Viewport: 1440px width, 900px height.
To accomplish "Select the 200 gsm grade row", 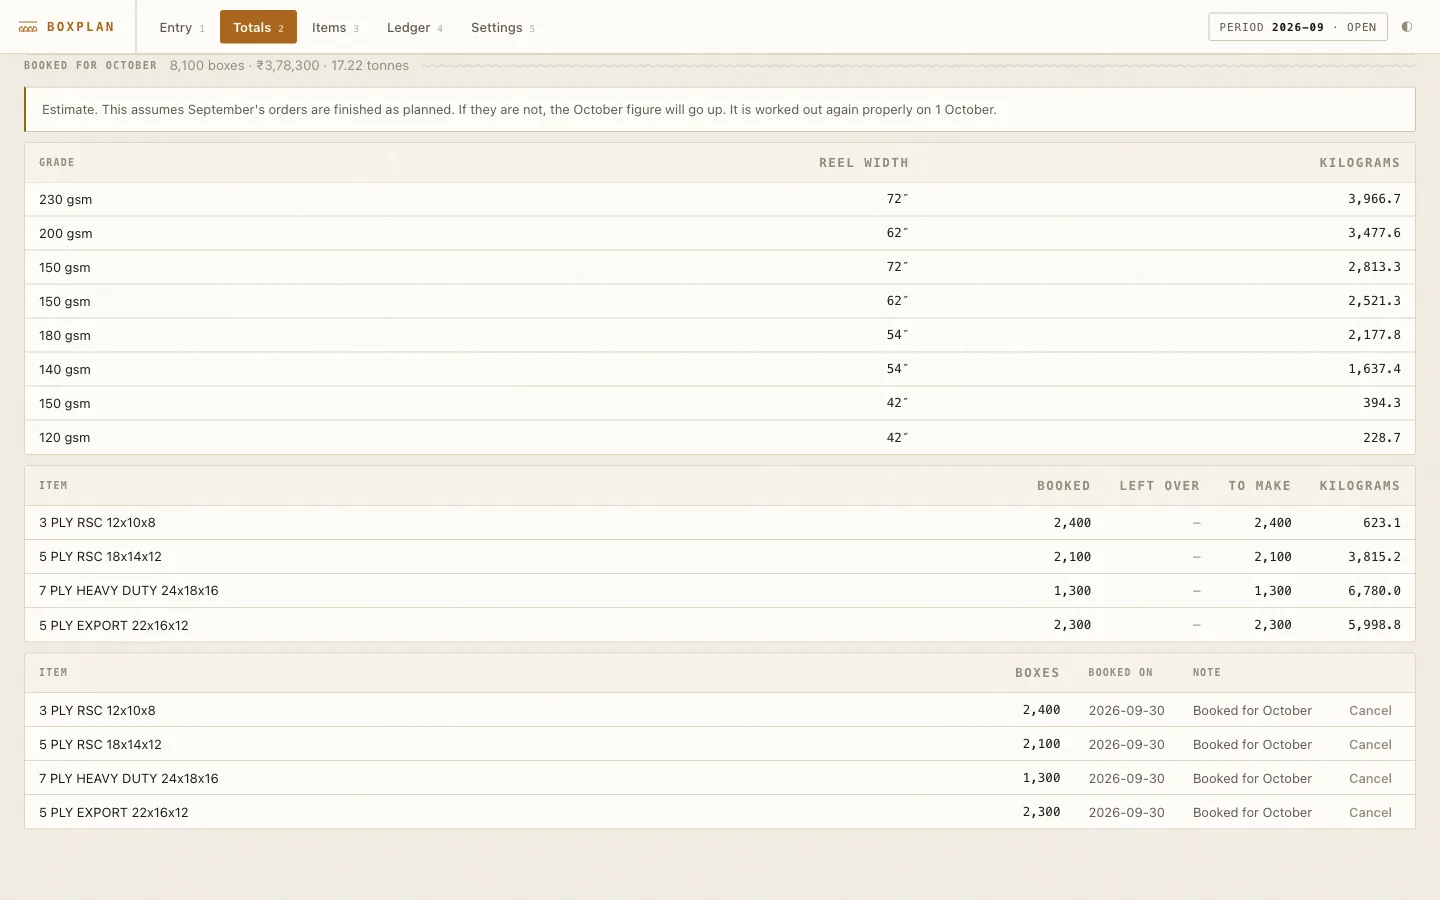I will 720,233.
